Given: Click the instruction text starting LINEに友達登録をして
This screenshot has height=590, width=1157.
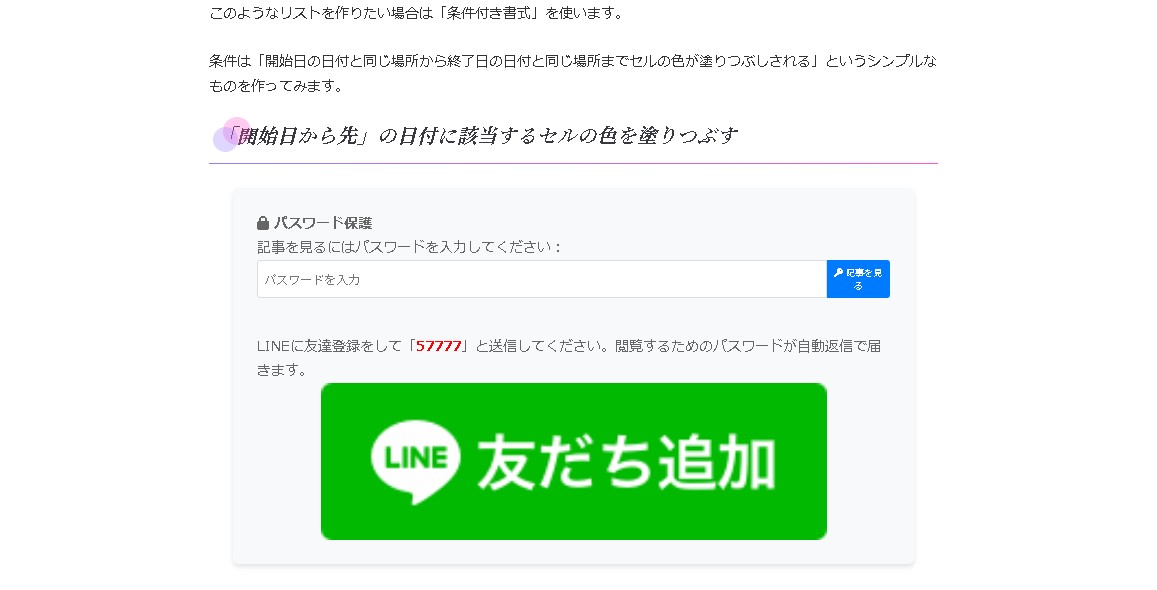Looking at the screenshot, I should coord(568,346).
